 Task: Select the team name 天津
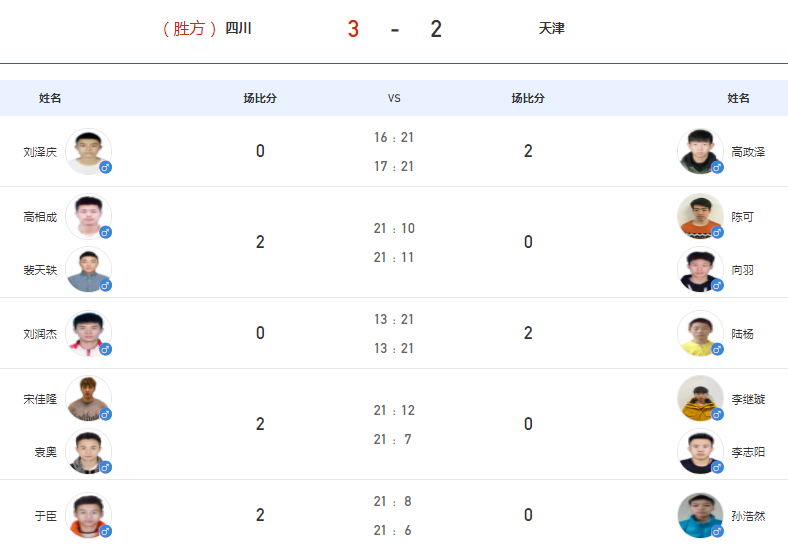pyautogui.click(x=552, y=28)
